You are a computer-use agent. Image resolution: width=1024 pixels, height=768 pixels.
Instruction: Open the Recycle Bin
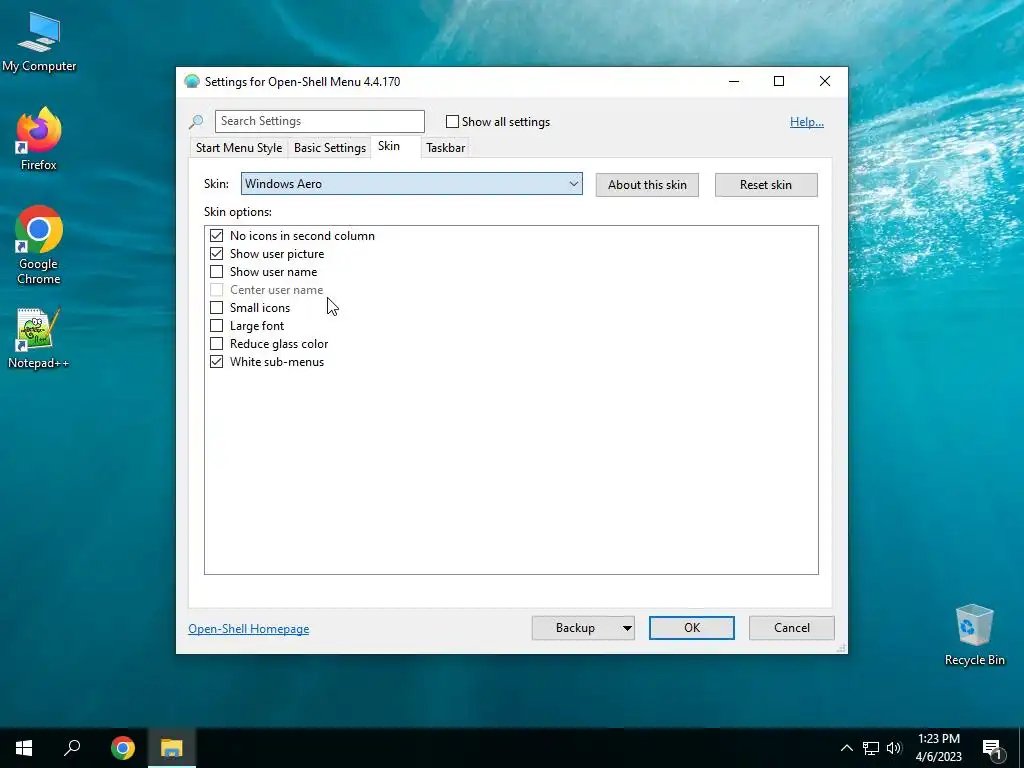coord(974,635)
